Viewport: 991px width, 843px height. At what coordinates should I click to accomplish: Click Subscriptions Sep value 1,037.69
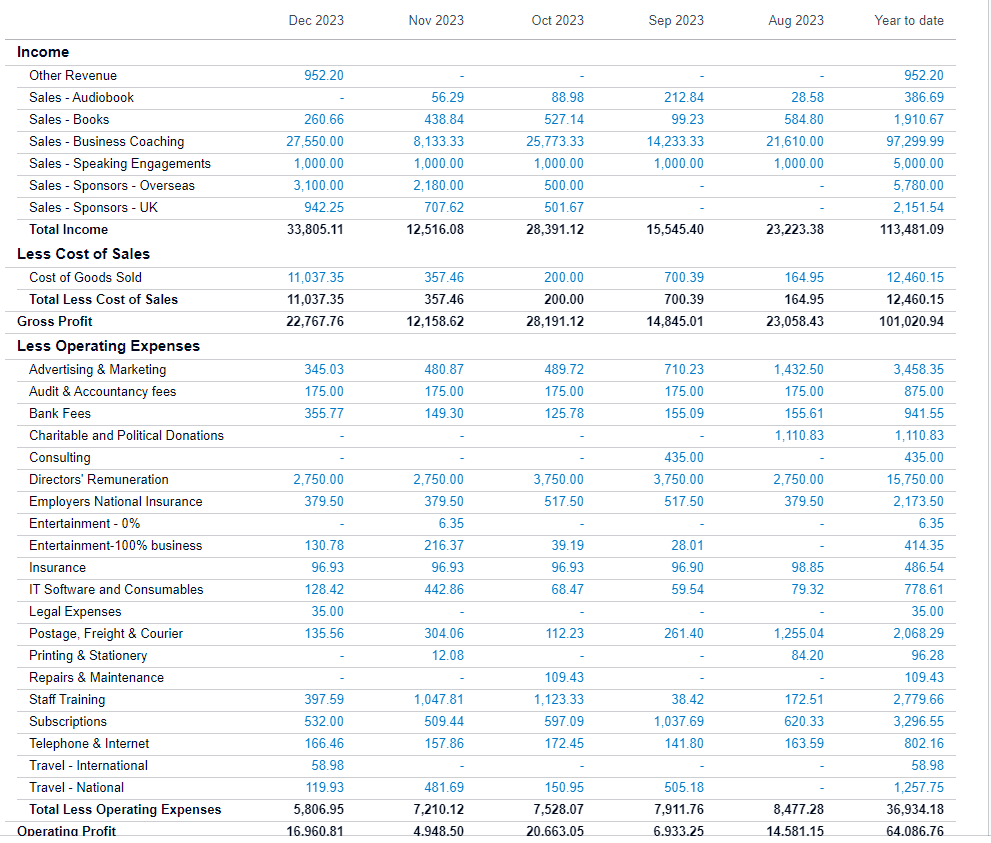[679, 722]
